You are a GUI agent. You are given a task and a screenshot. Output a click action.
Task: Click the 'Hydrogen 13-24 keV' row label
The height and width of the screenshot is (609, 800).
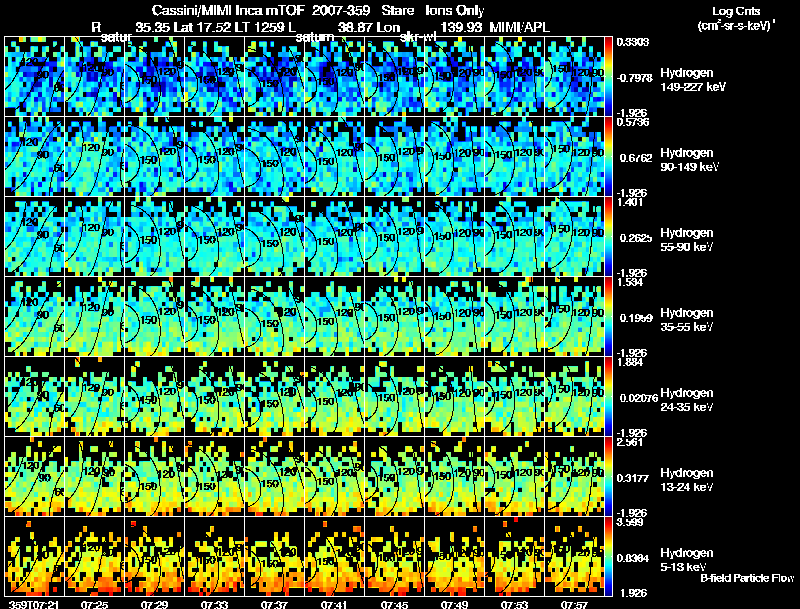click(x=686, y=480)
